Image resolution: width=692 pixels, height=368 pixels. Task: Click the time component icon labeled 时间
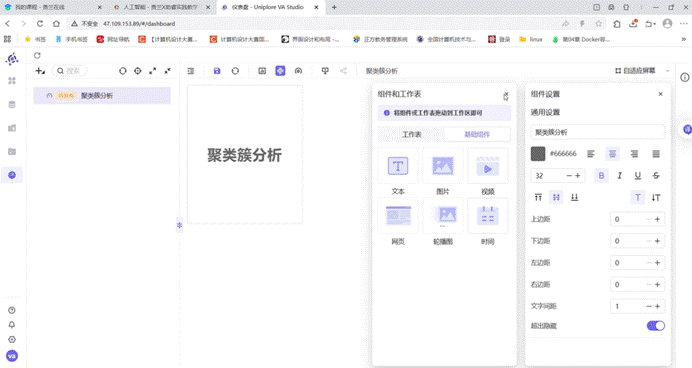click(488, 216)
